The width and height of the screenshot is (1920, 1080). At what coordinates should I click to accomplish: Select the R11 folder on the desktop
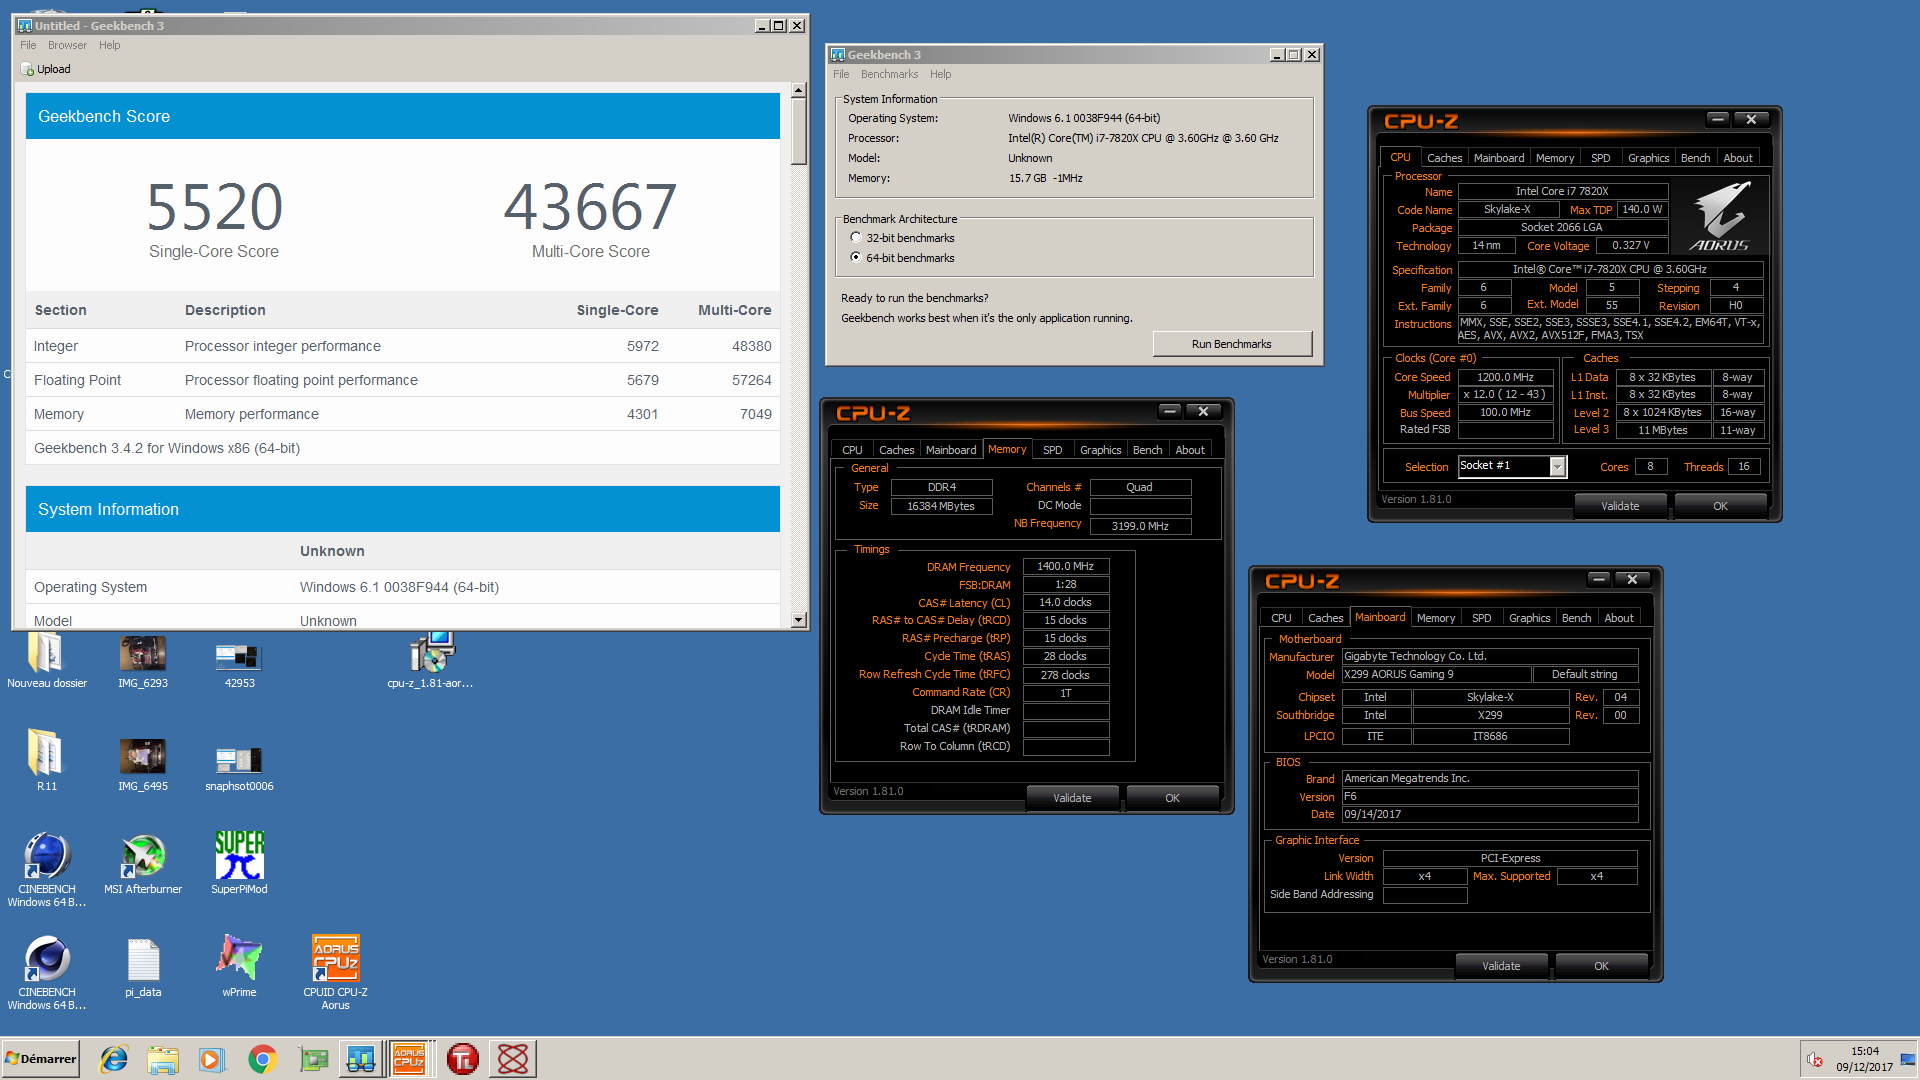46,761
